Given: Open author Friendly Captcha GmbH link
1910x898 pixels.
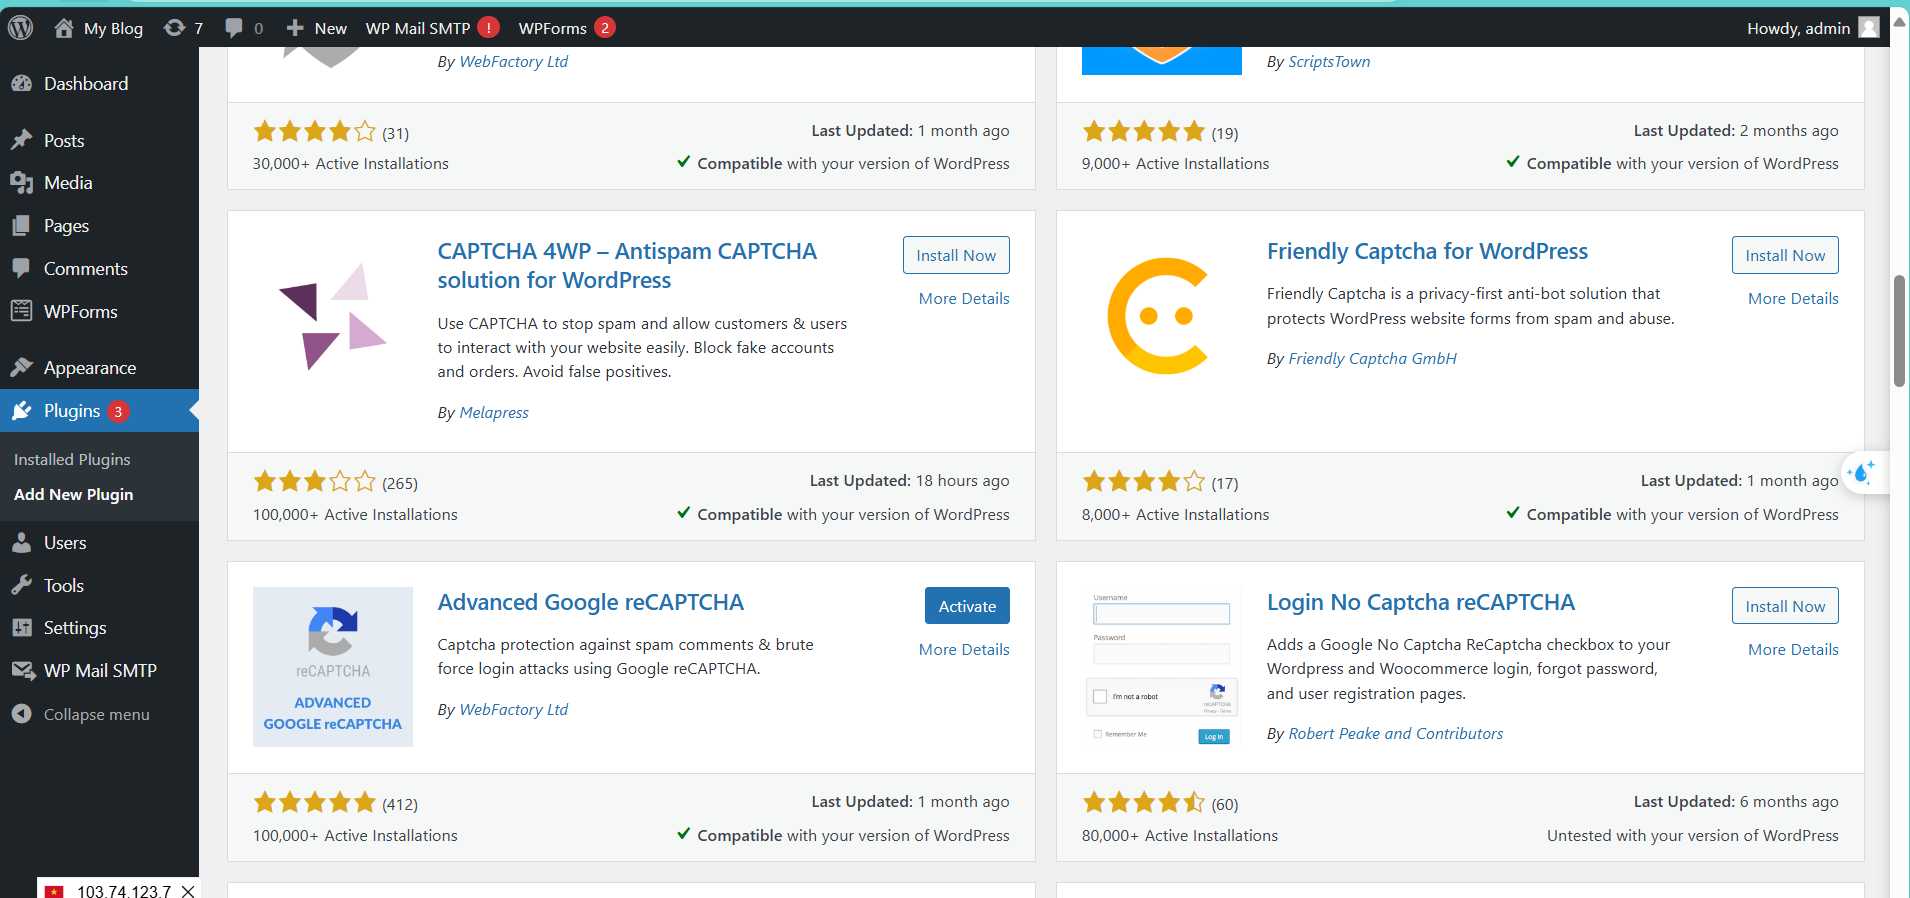Looking at the screenshot, I should [x=1372, y=359].
